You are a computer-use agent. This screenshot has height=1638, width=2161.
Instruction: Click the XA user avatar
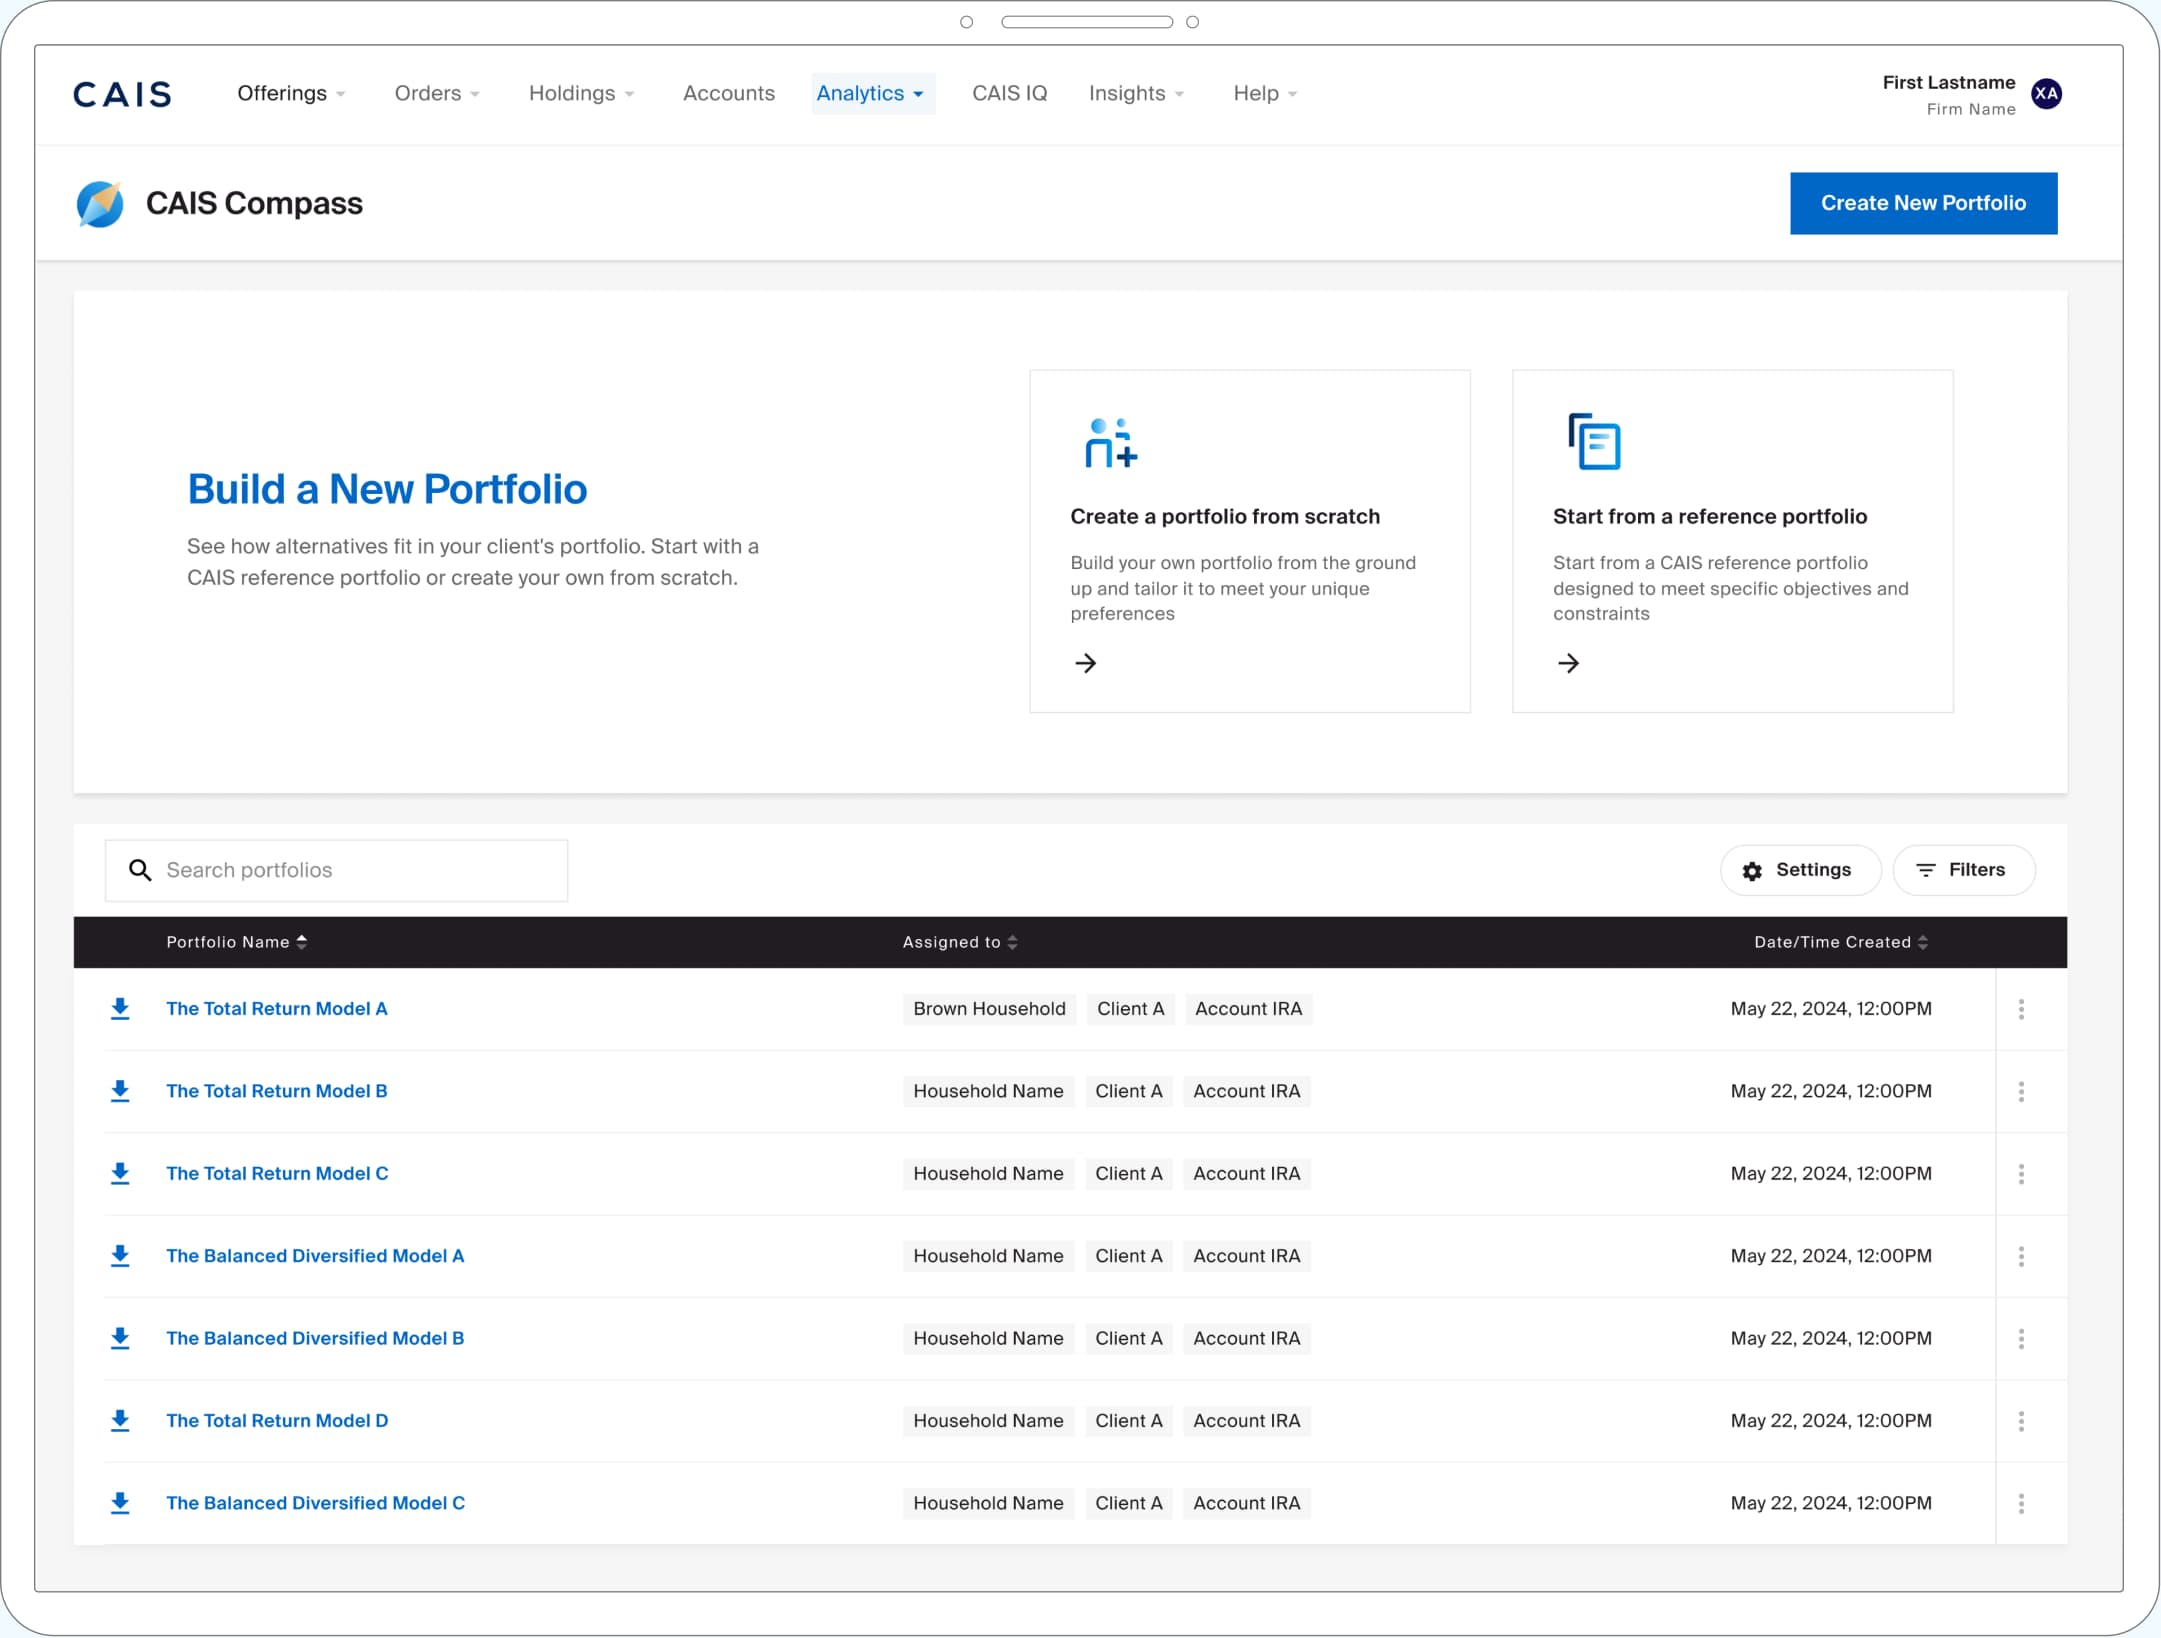[x=2046, y=94]
